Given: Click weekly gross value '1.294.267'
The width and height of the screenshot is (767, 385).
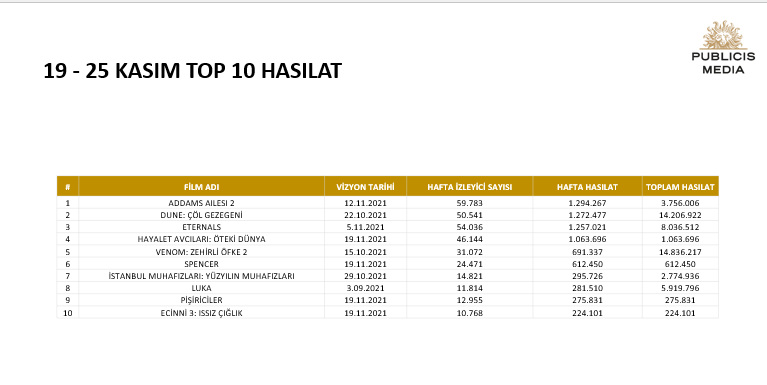Looking at the screenshot, I should [587, 203].
